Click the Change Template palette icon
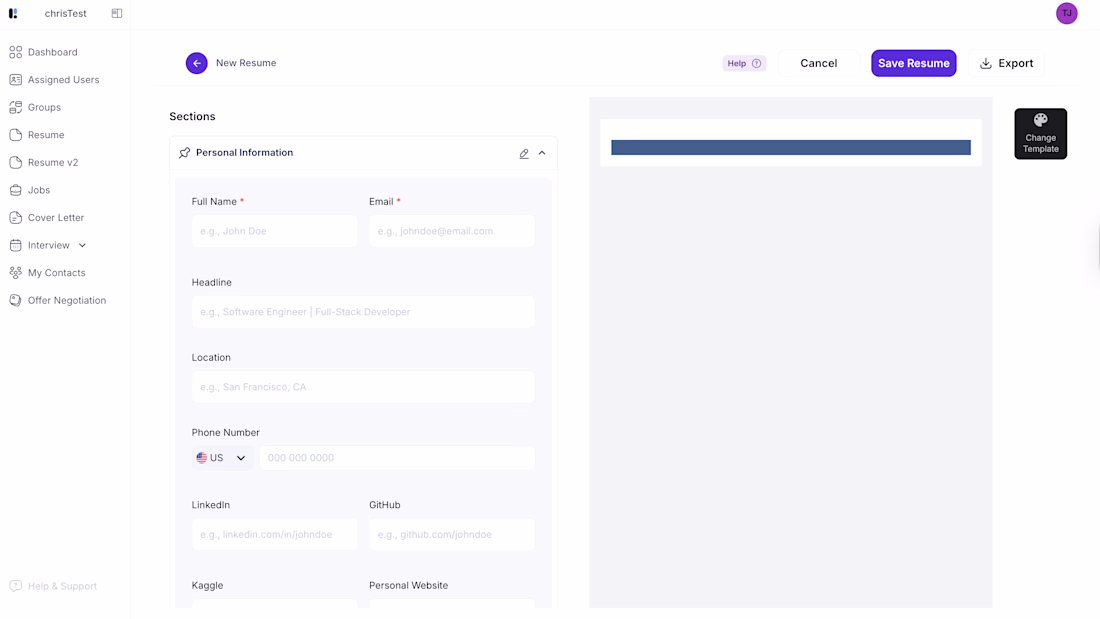 pos(1040,120)
